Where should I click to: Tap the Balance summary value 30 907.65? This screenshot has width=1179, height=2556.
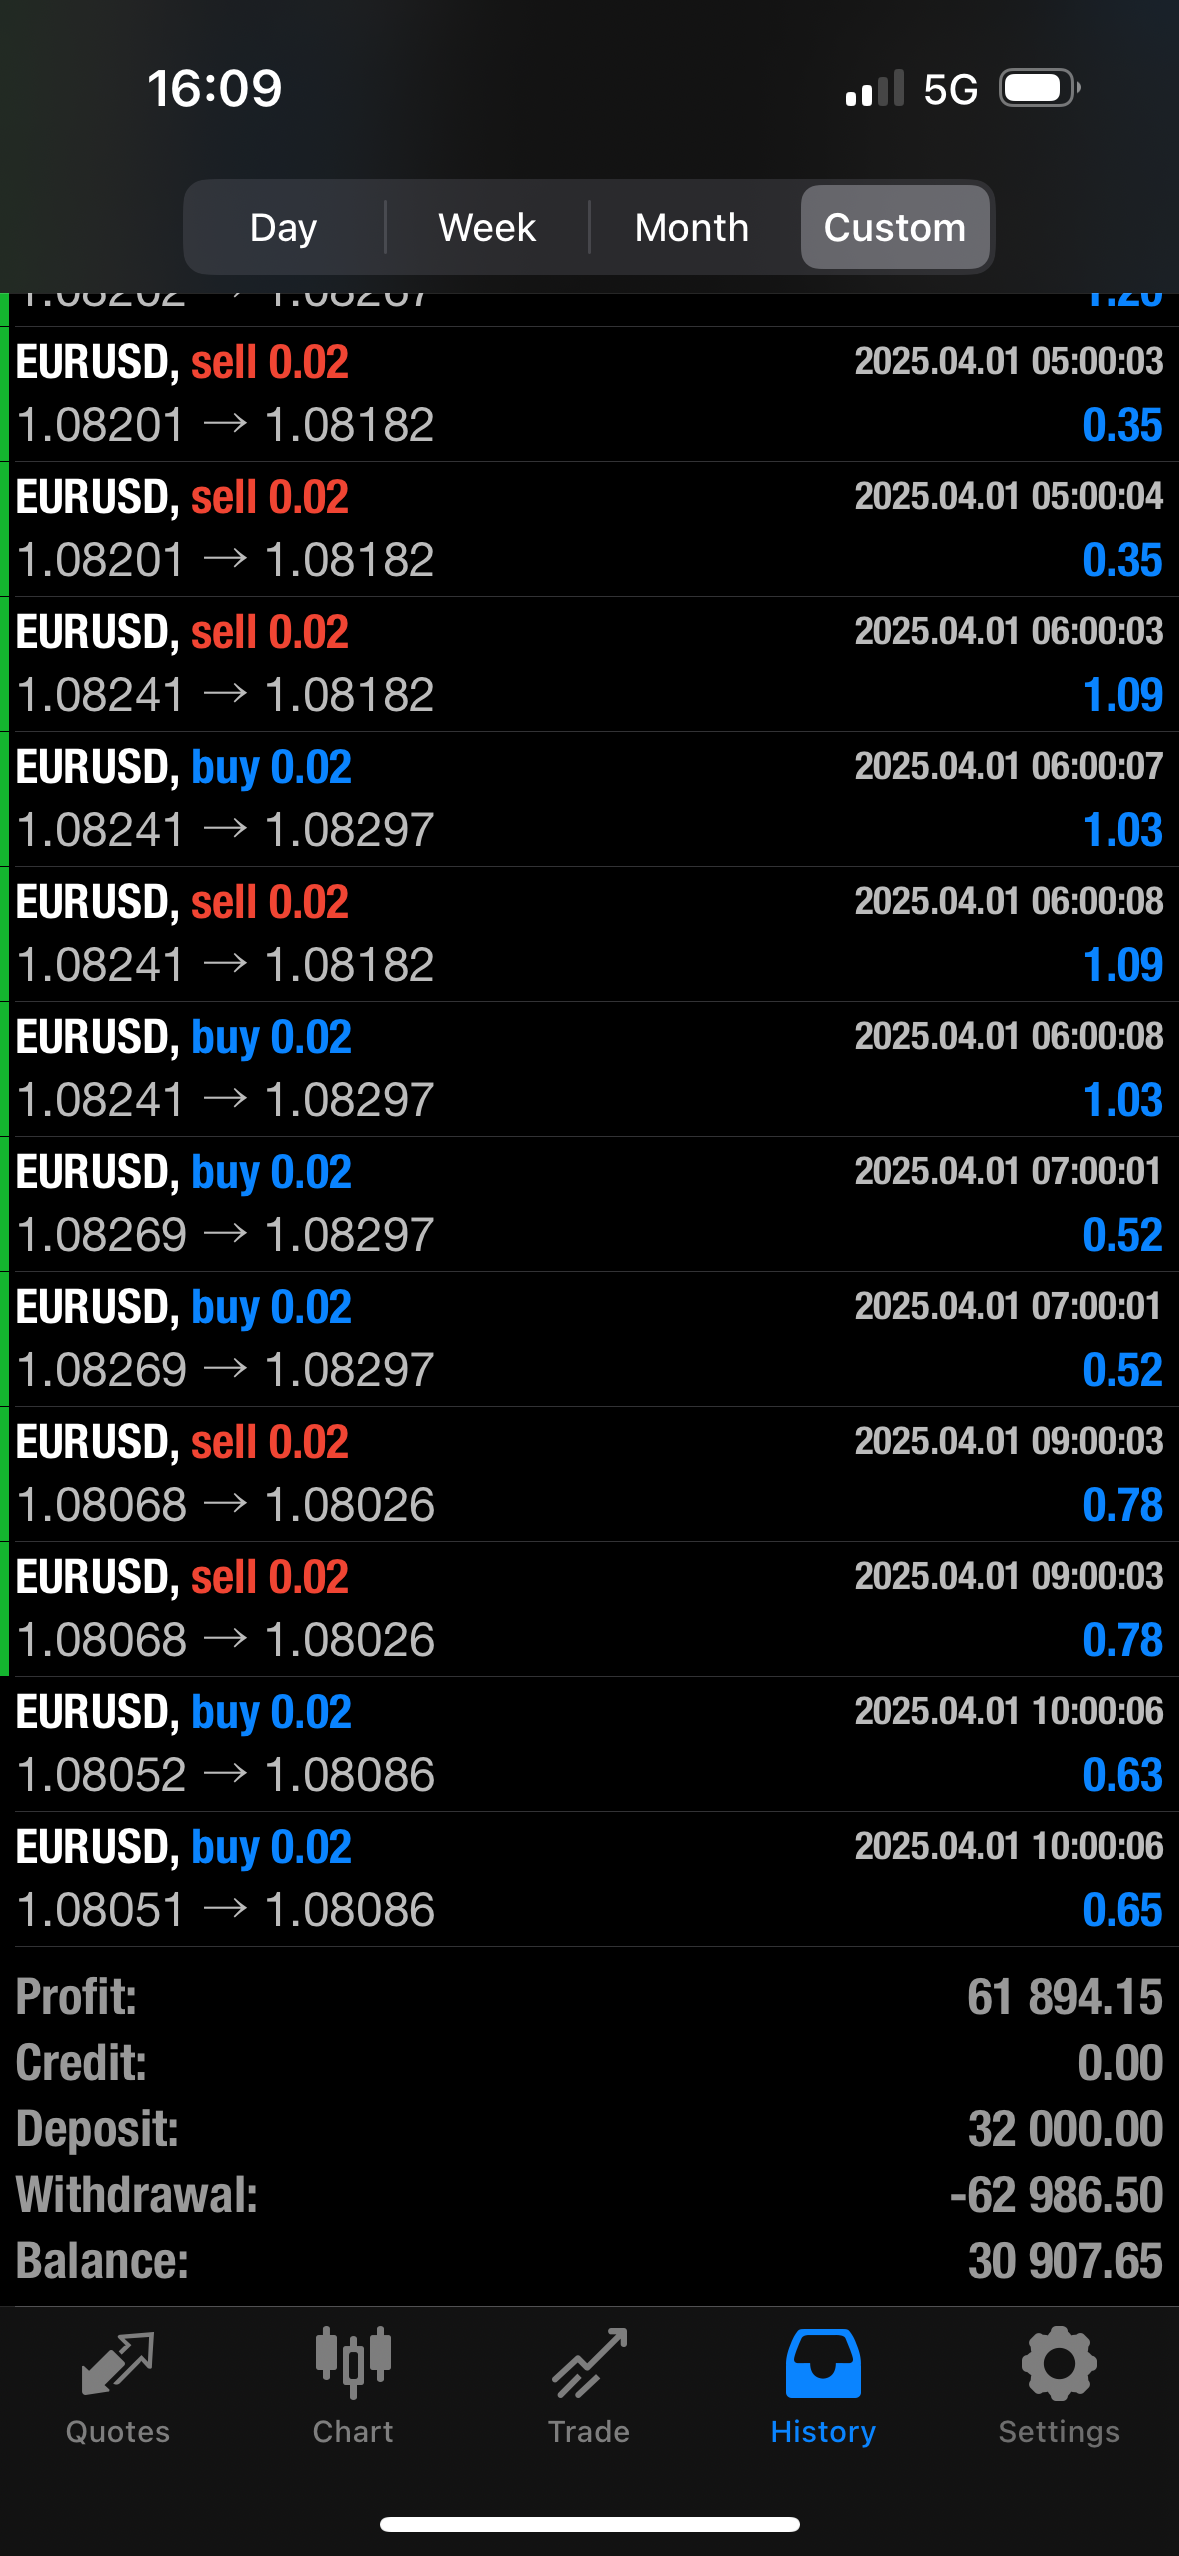1065,2261
